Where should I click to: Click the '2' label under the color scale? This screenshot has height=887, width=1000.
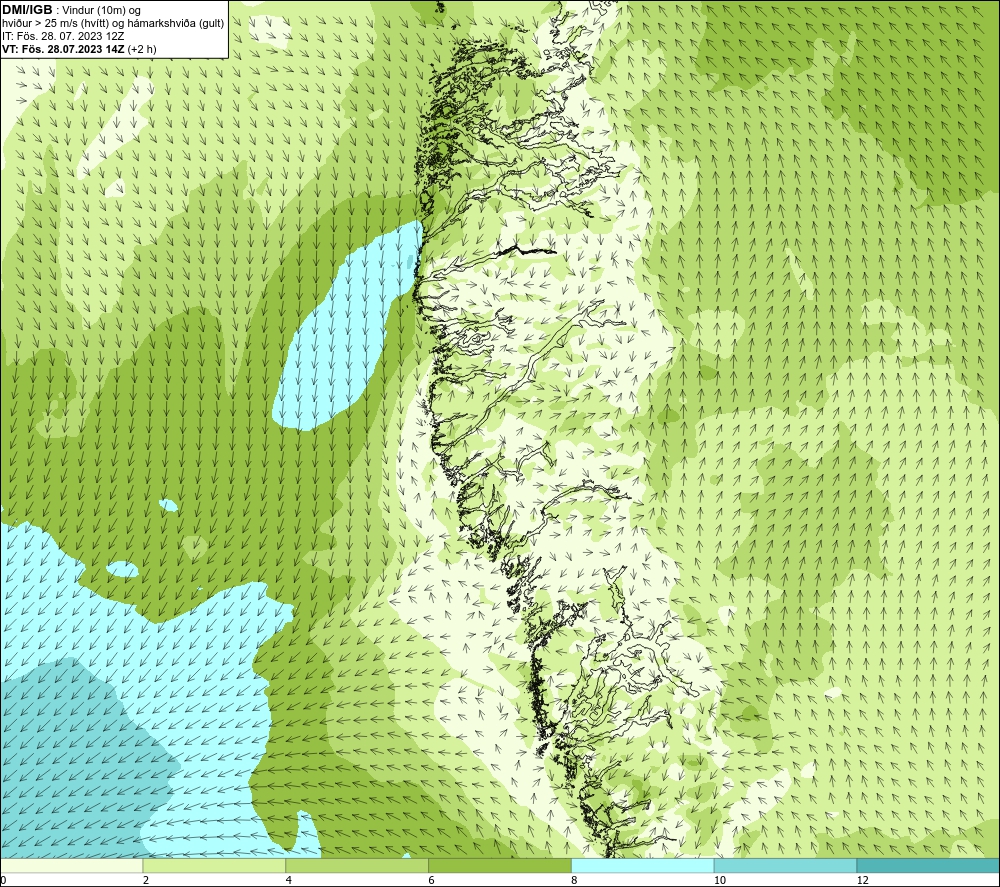[x=146, y=880]
